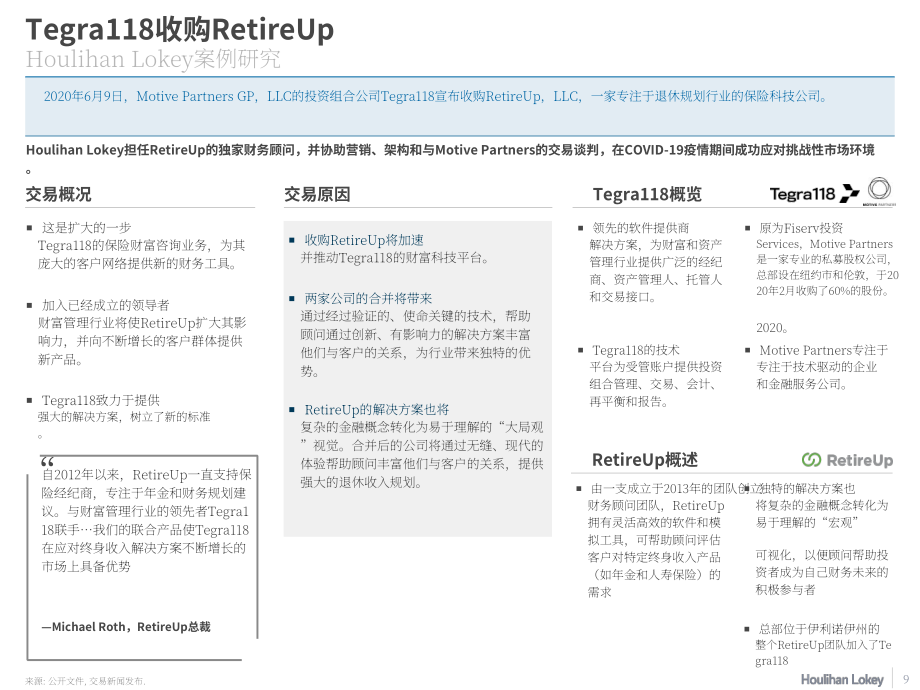Click the bullet 'Tegra118致力于提供'
This screenshot has width=920, height=690.
[100, 400]
